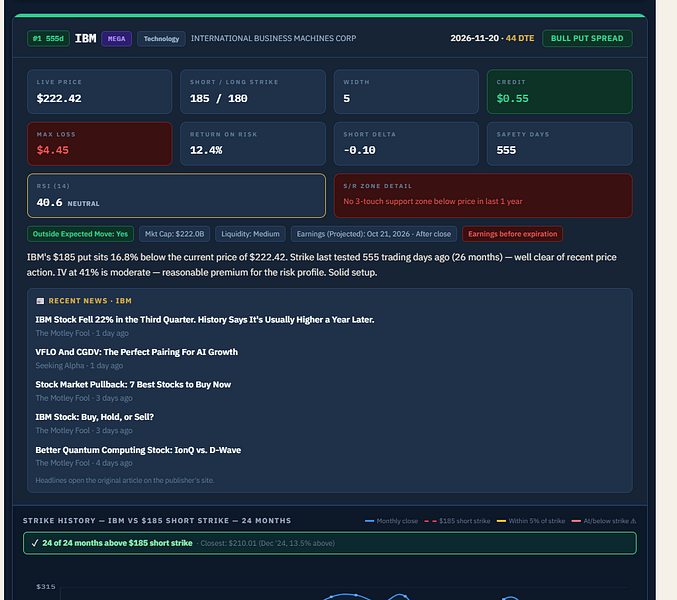Click the Closest: $210.01 Dec '24 note

tap(268, 543)
